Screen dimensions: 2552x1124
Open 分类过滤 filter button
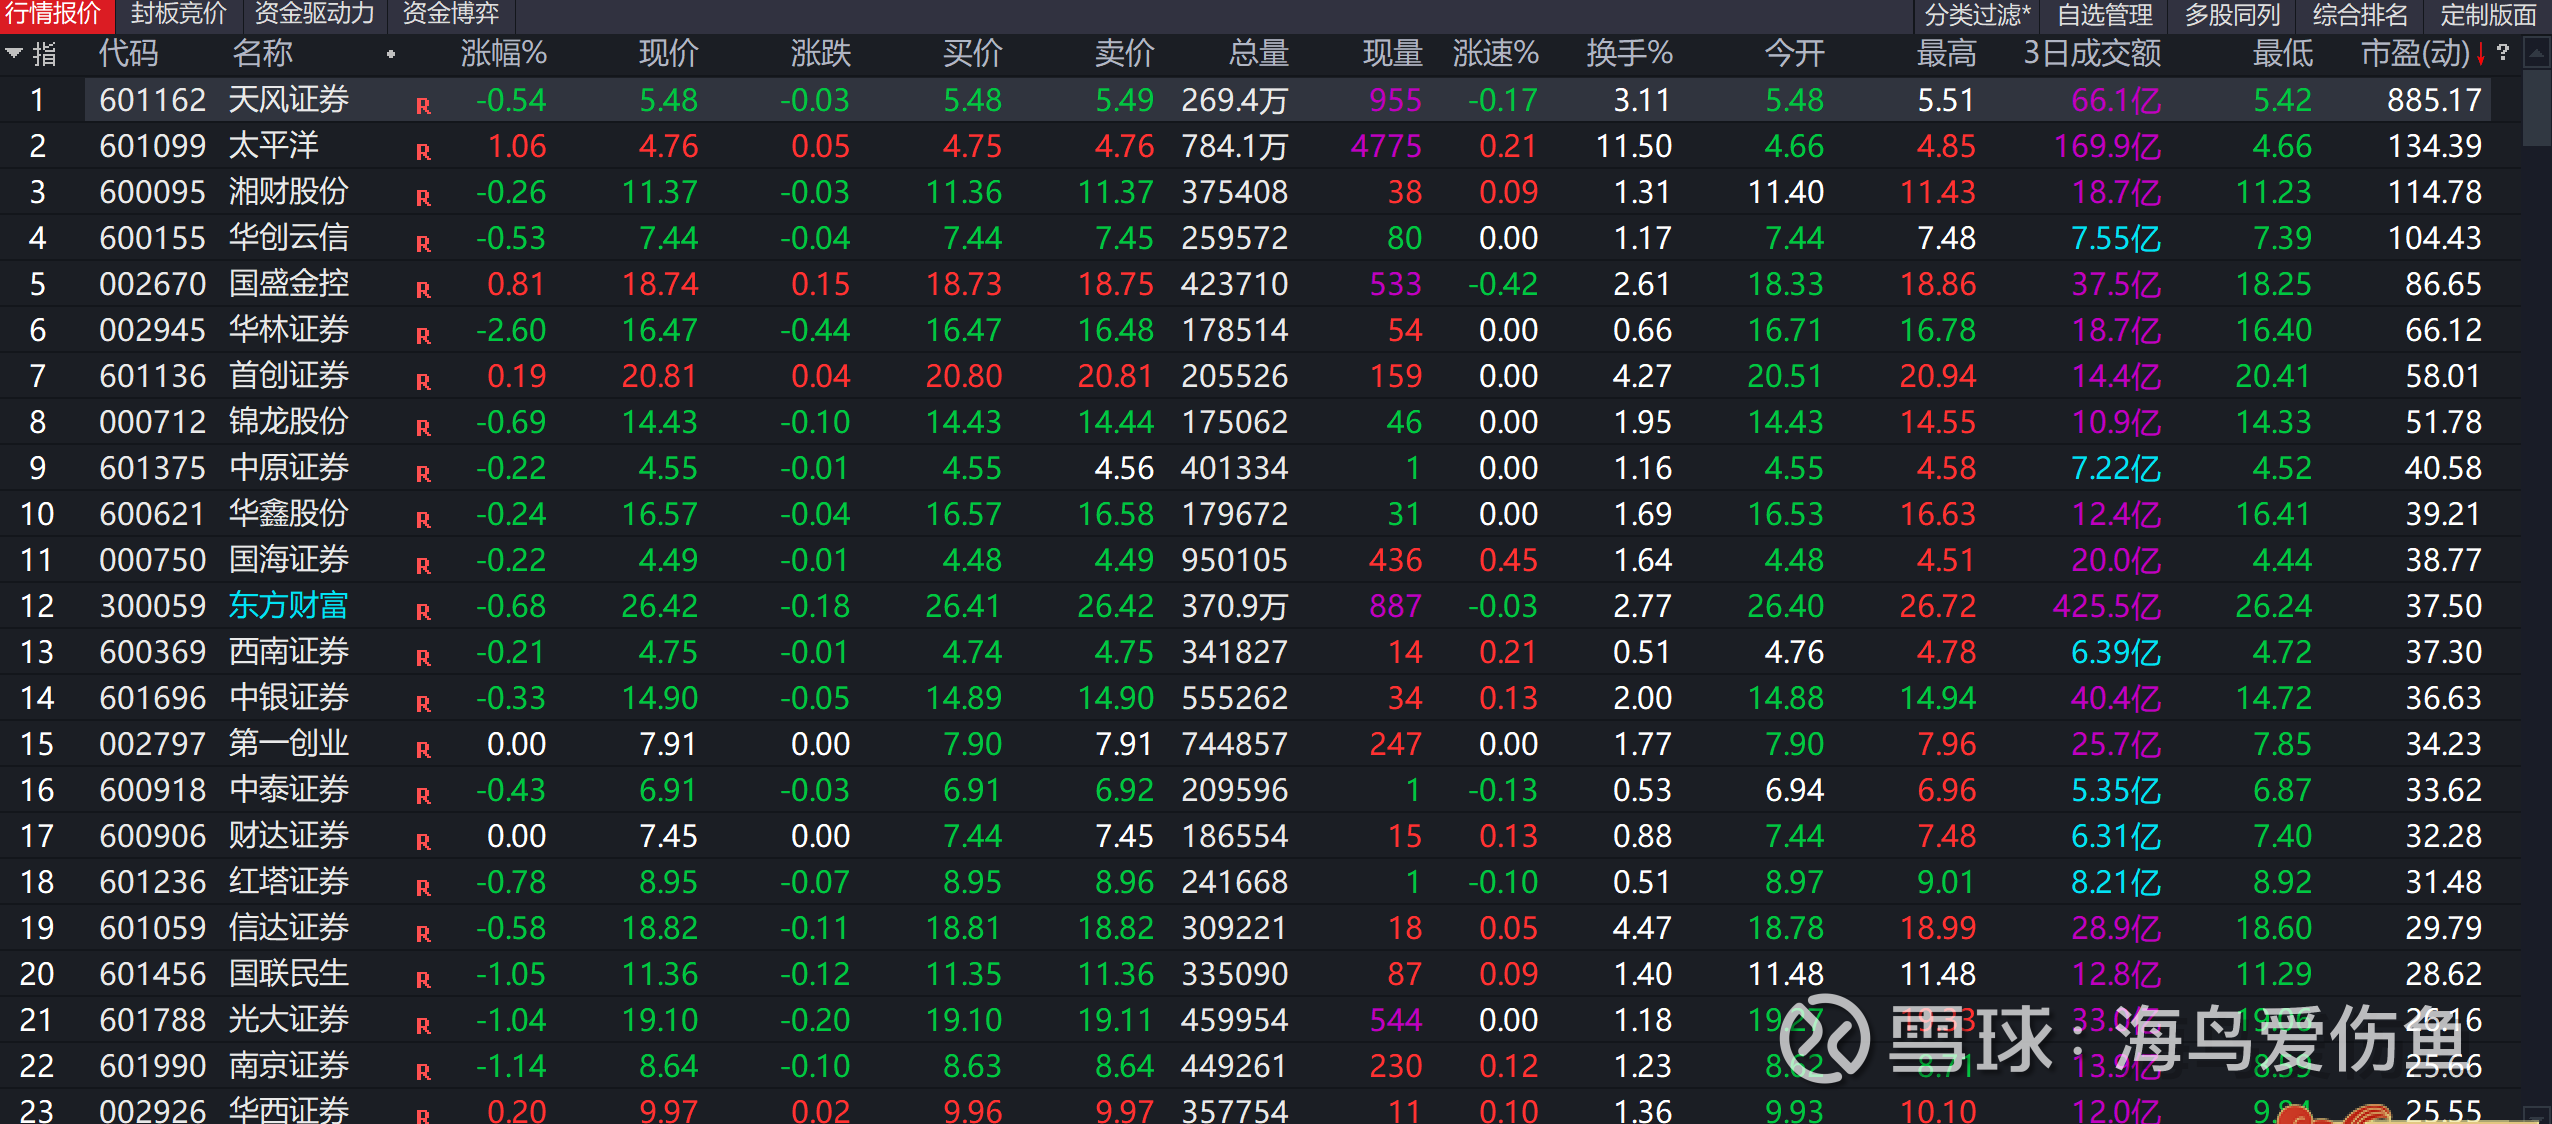point(1976,15)
